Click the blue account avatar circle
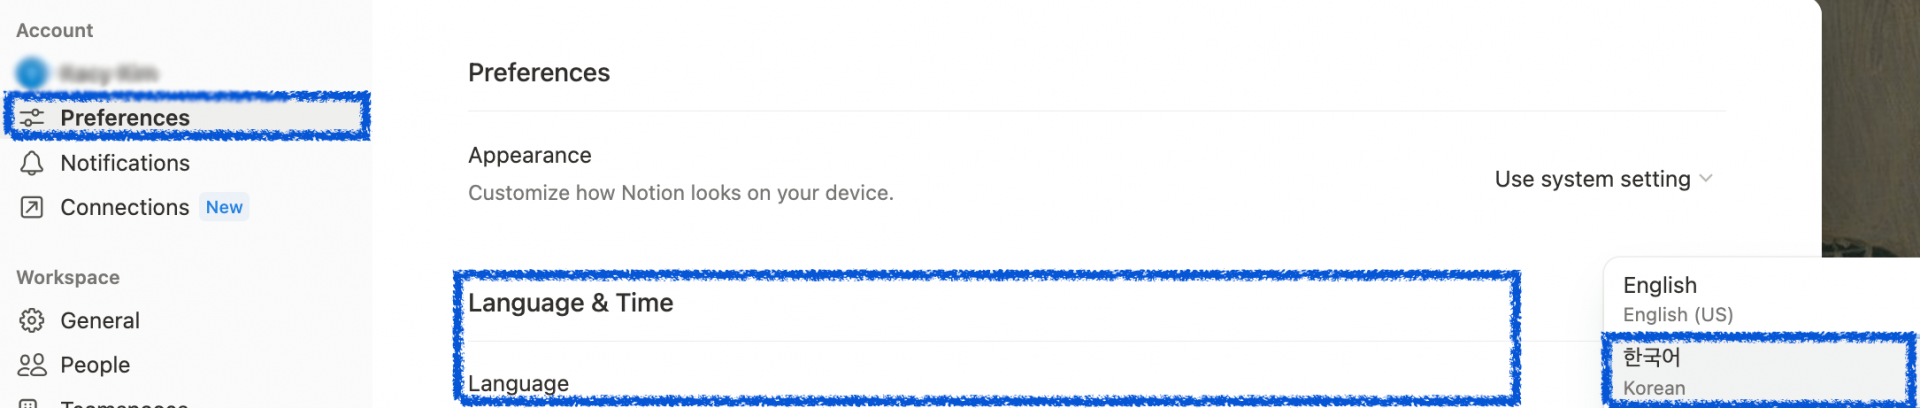1920x408 pixels. 32,73
